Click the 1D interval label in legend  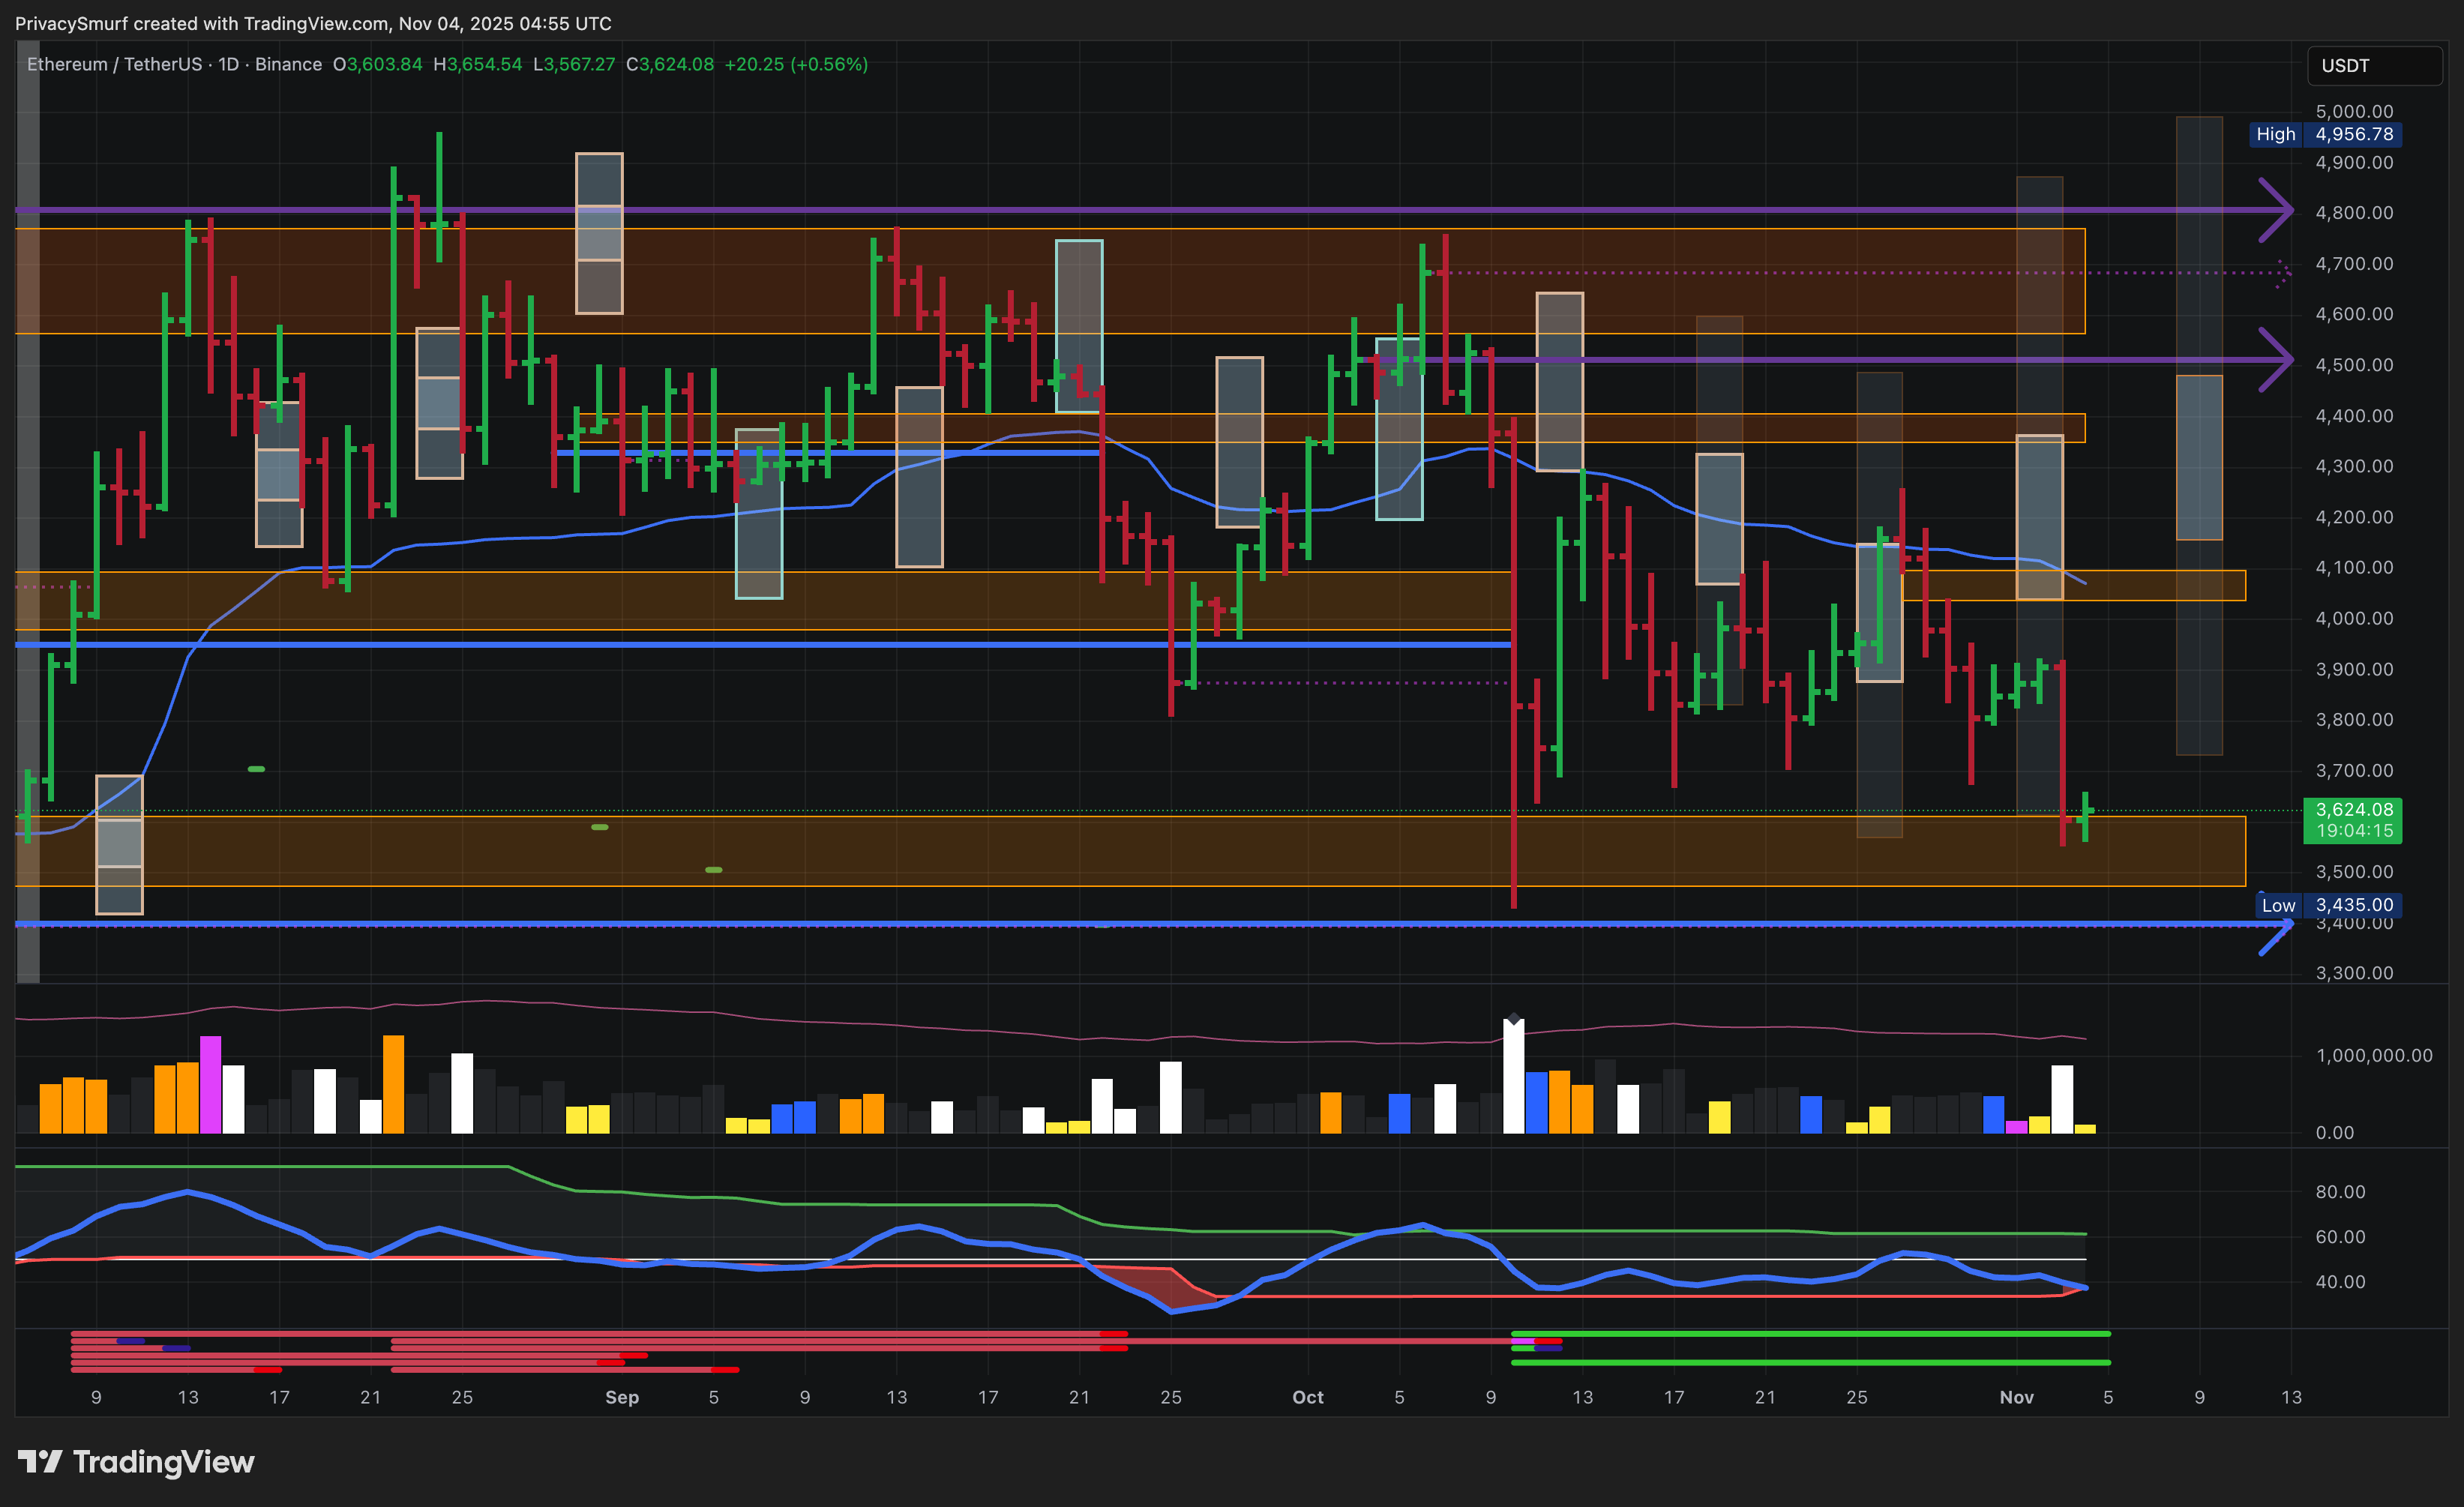click(x=228, y=64)
